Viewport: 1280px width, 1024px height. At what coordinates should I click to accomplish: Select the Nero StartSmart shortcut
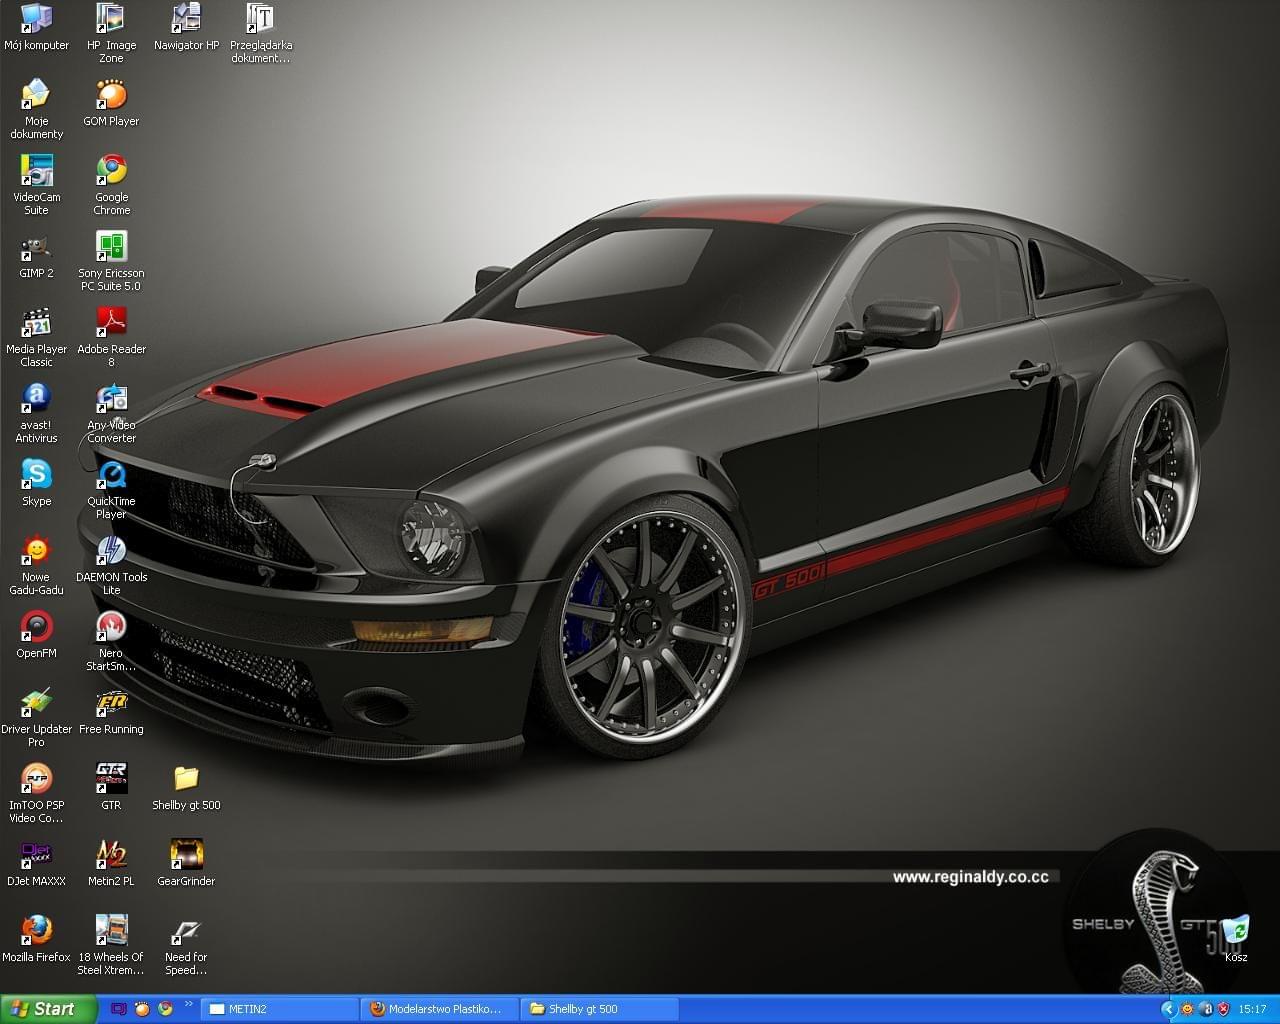click(111, 641)
